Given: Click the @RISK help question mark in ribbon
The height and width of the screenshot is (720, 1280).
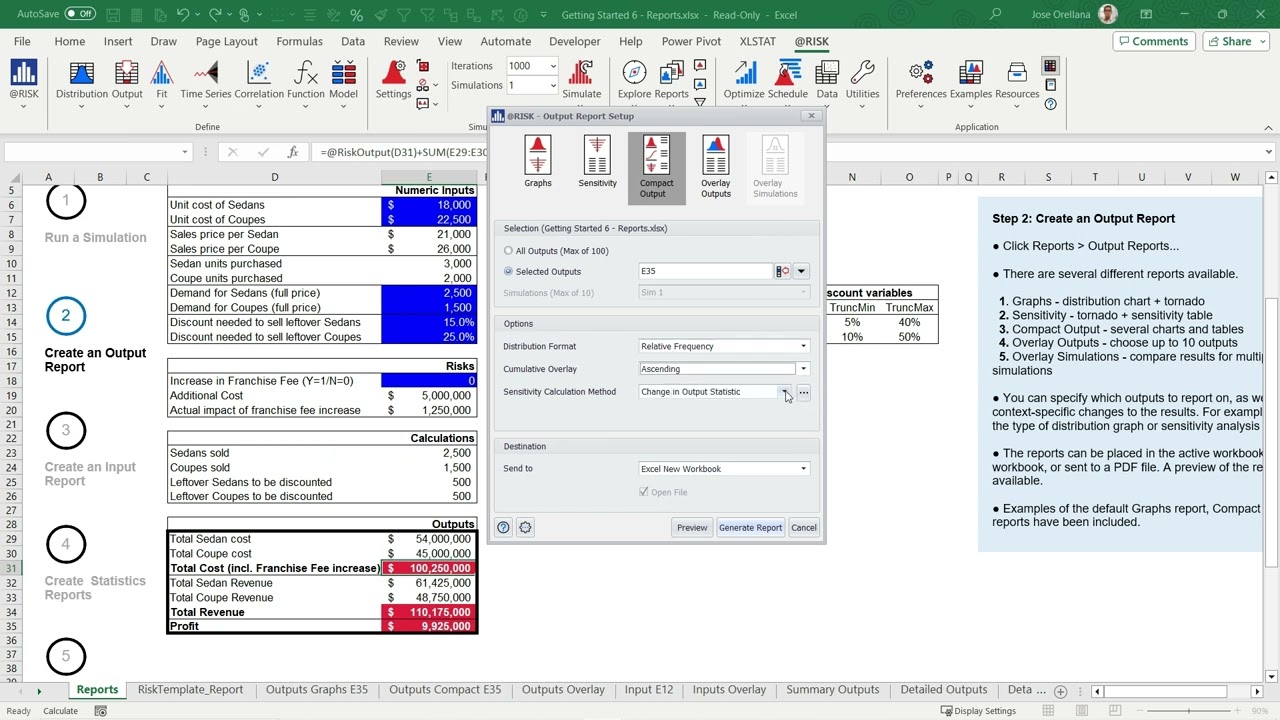Looking at the screenshot, I should 1050,104.
